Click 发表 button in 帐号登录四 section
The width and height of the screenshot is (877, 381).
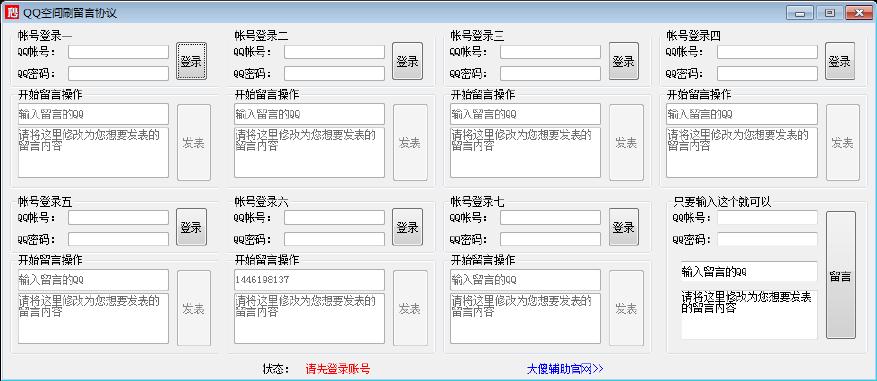coord(843,143)
